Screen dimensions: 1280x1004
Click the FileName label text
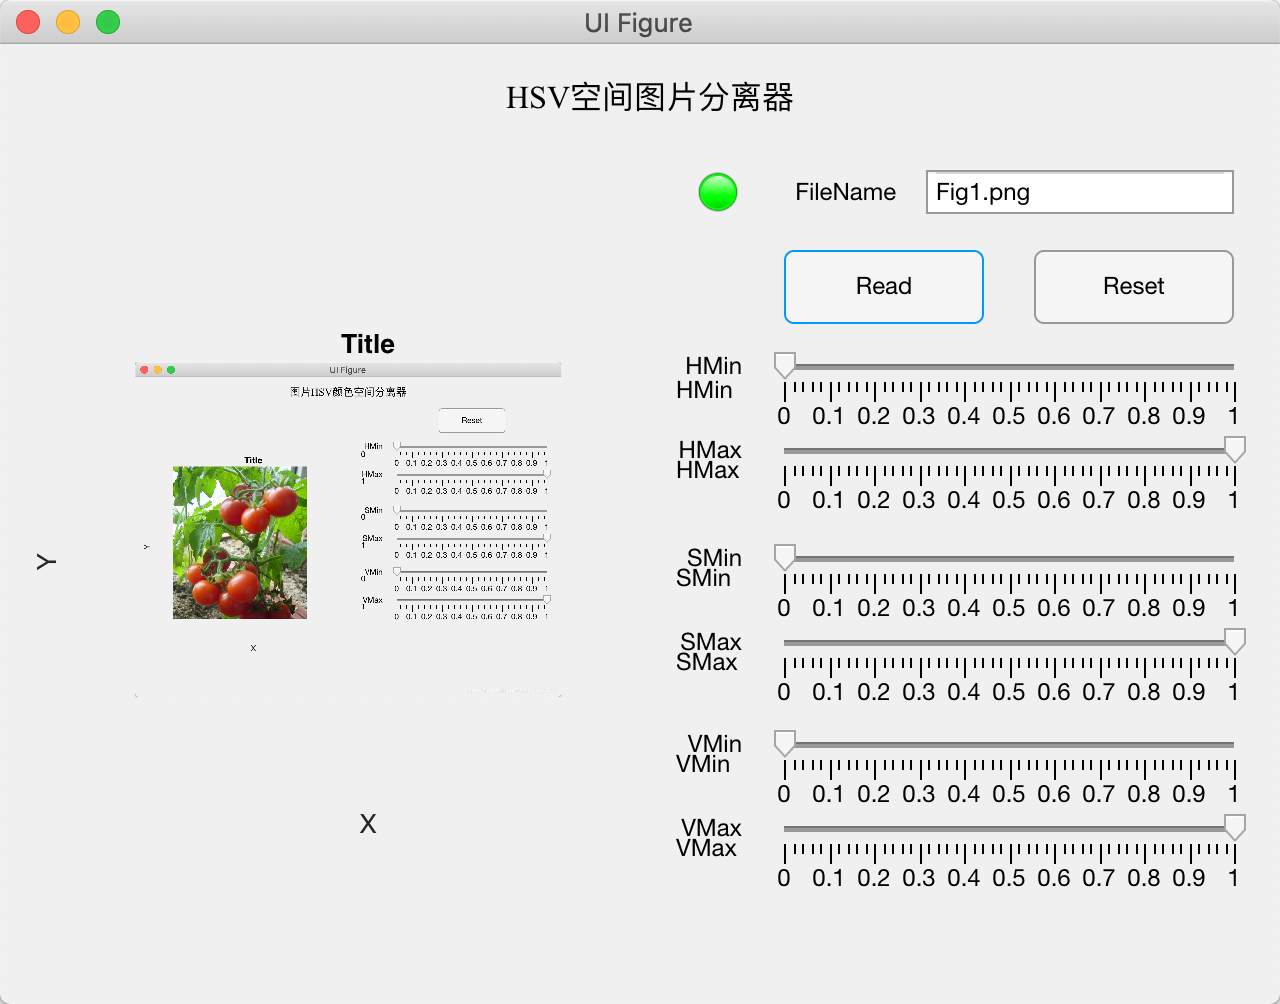coord(845,192)
